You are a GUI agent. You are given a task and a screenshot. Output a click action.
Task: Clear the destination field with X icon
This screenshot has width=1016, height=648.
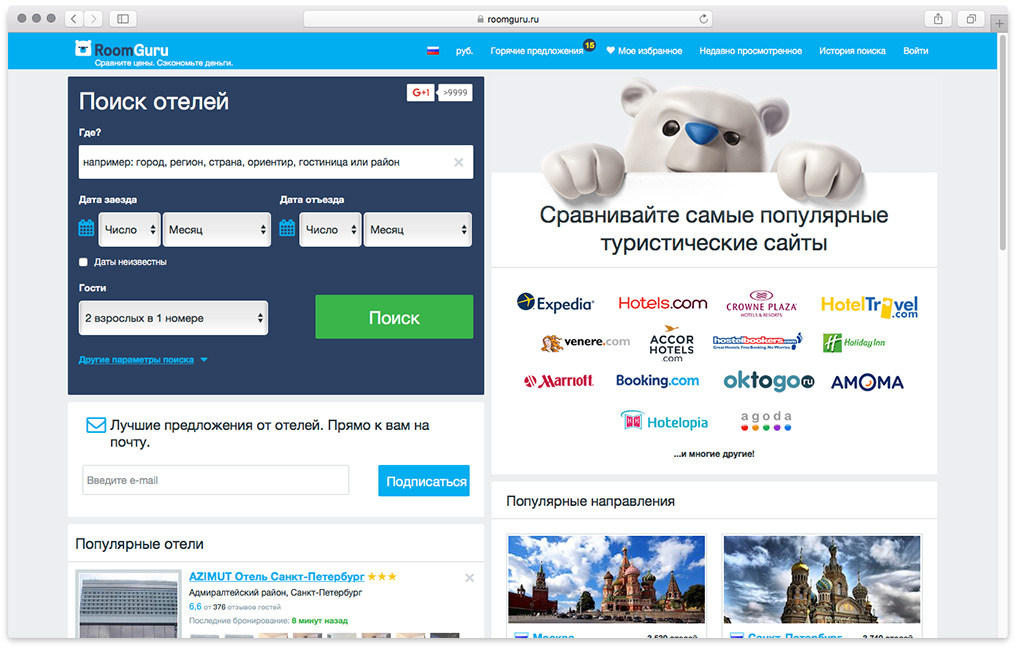point(458,162)
